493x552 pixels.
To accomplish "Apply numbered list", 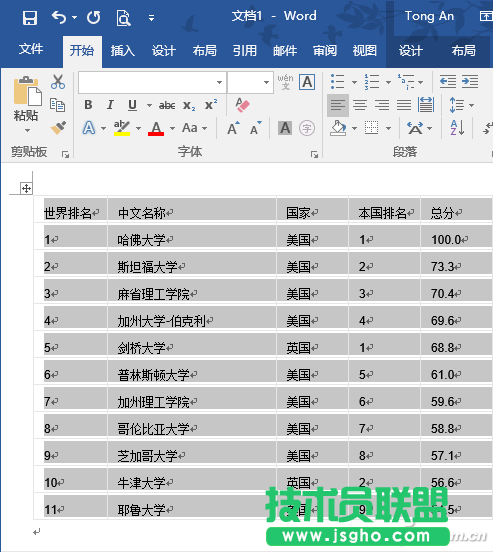I will coord(372,82).
